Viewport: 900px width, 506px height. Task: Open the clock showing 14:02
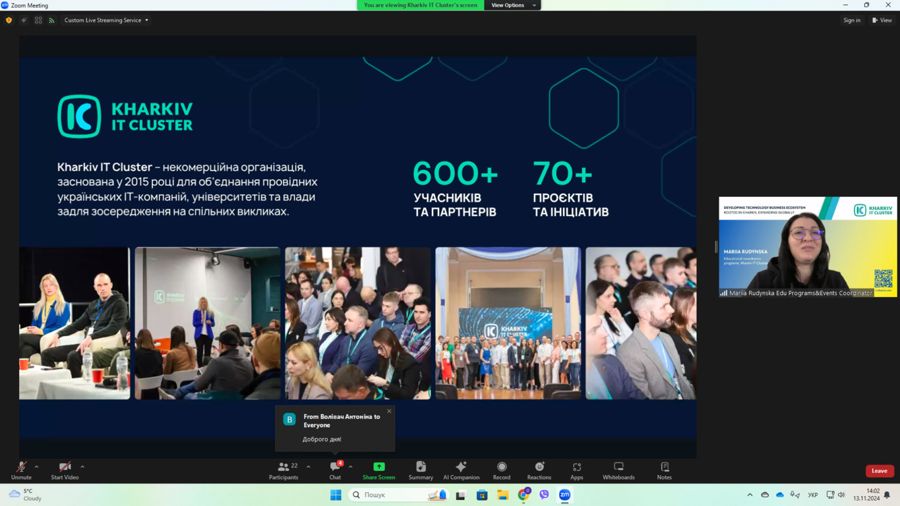pyautogui.click(x=866, y=495)
